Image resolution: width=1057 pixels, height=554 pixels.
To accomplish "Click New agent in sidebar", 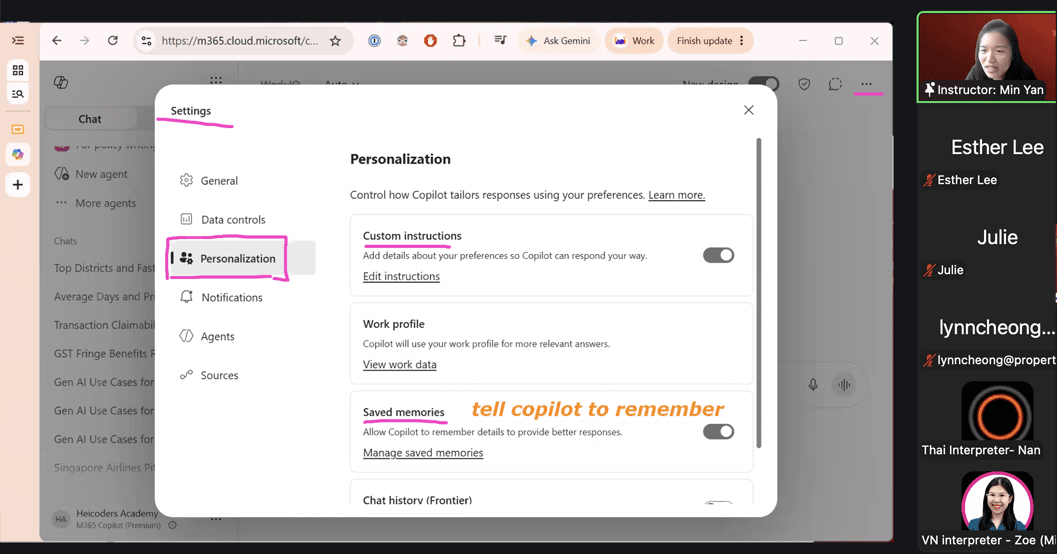I will (101, 175).
